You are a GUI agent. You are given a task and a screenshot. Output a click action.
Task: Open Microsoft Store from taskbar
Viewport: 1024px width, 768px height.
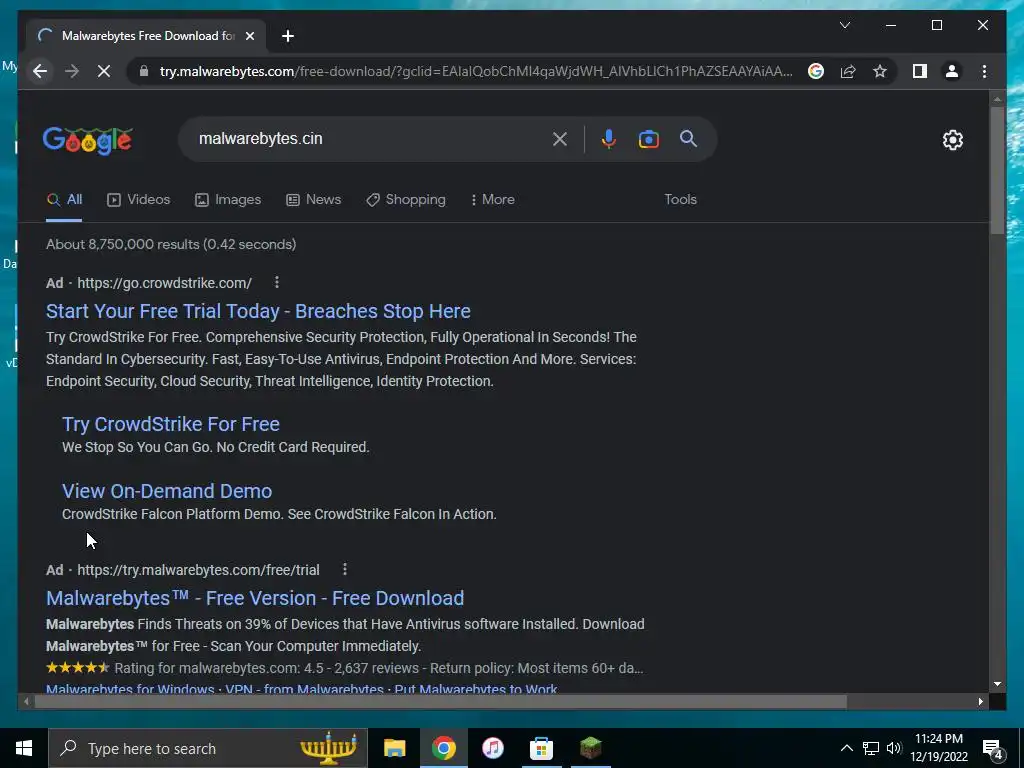pos(541,748)
